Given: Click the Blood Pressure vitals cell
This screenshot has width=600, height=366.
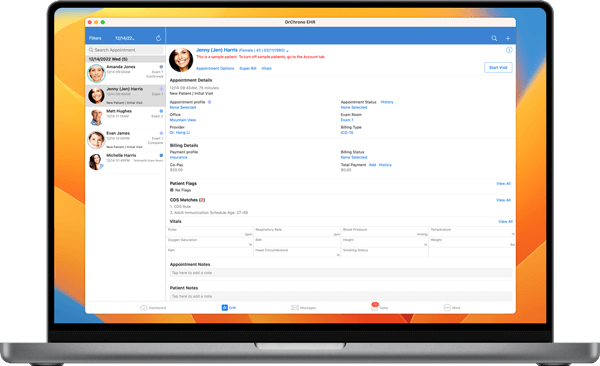Looking at the screenshot, I should click(385, 232).
